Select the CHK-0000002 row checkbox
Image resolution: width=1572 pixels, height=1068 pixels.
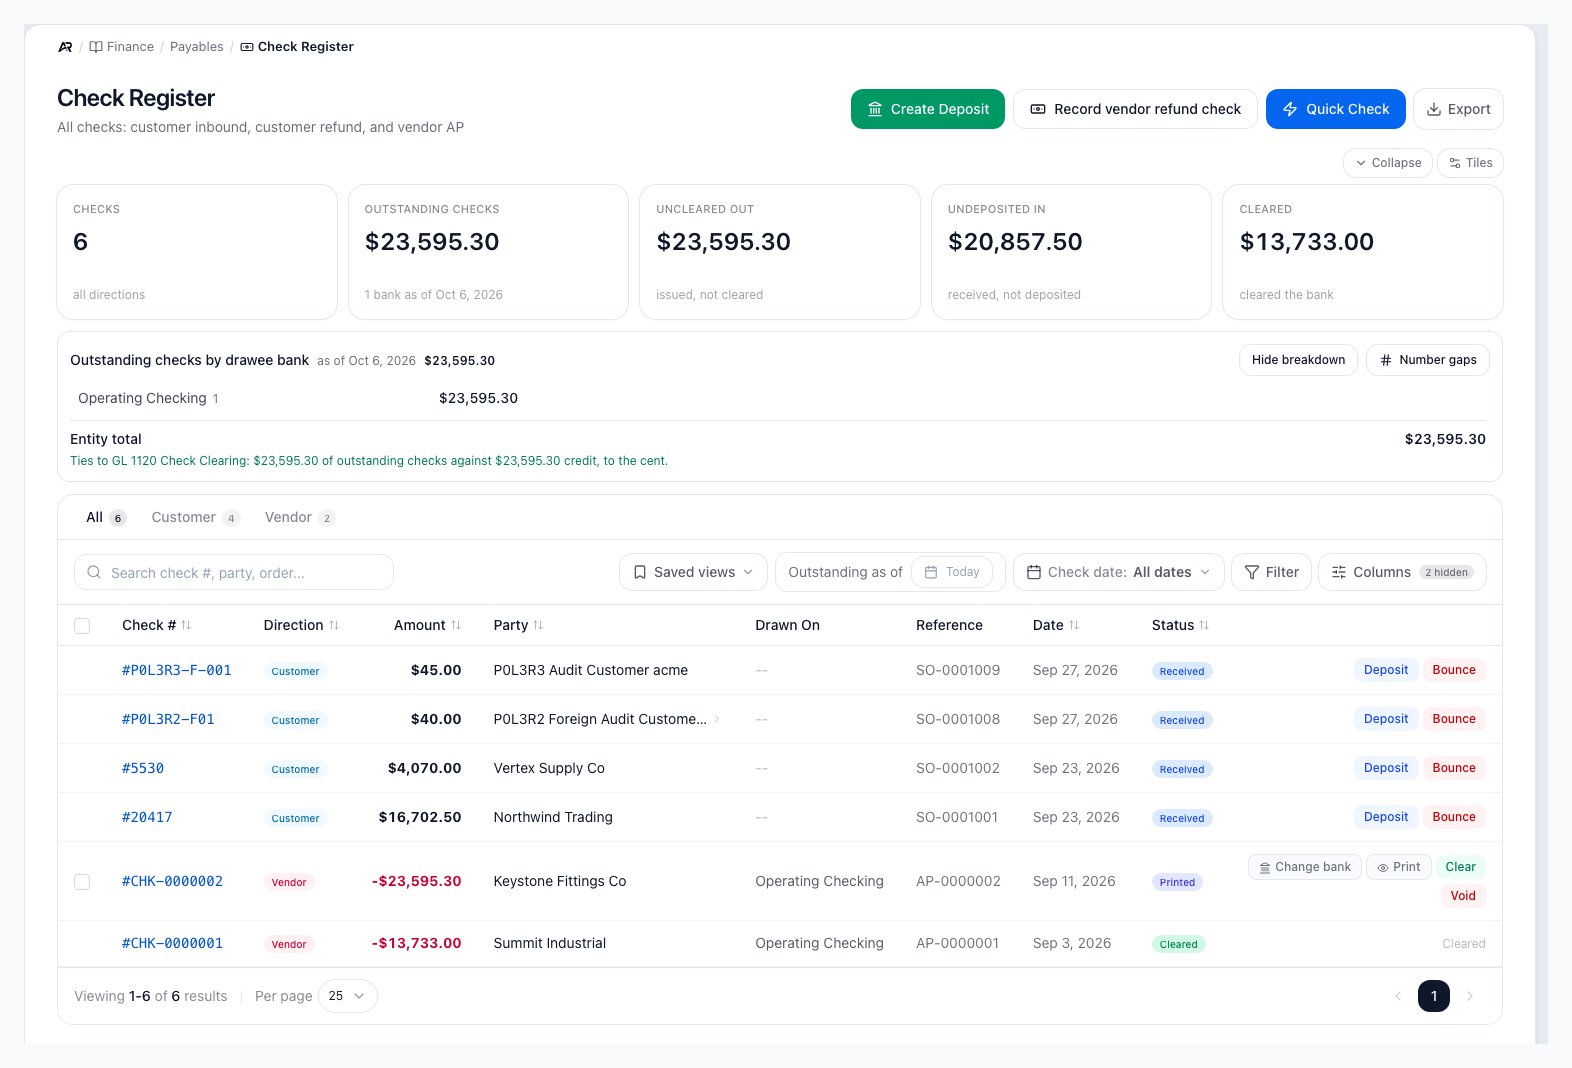(82, 882)
